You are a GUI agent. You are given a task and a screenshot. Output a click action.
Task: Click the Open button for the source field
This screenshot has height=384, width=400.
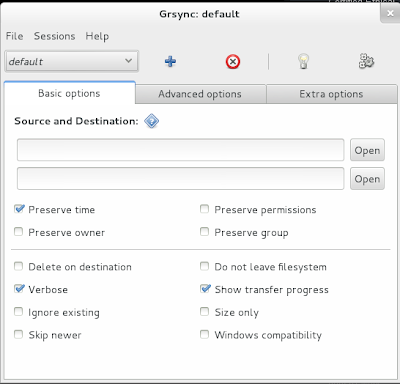(x=367, y=150)
